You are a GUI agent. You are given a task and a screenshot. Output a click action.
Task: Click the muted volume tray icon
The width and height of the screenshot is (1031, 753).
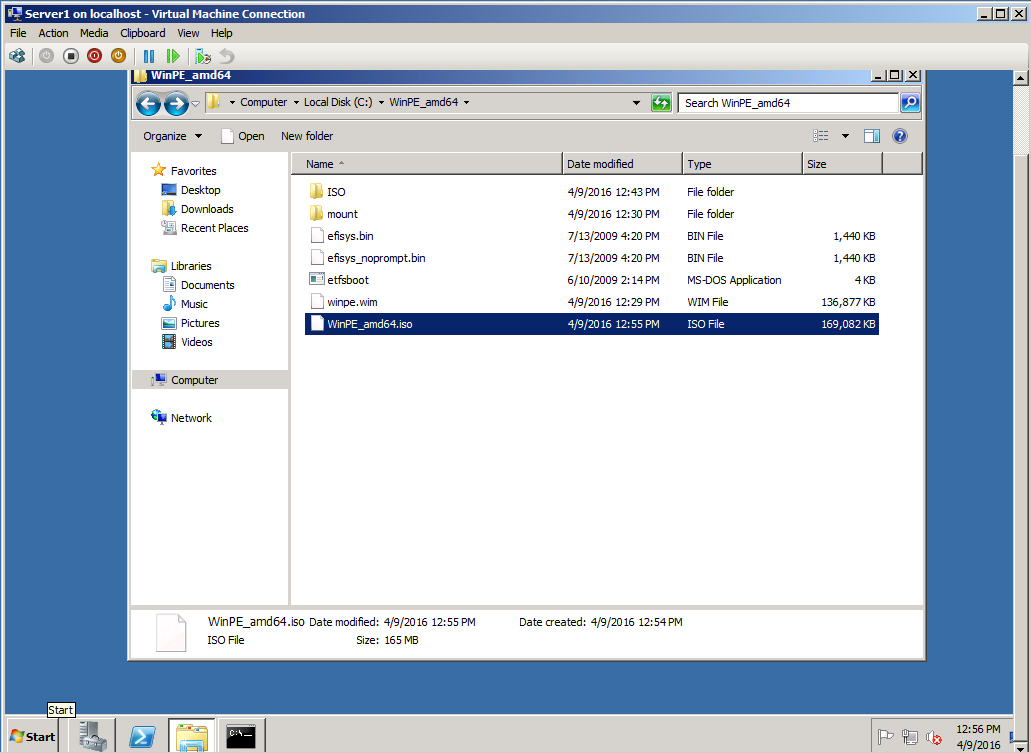934,737
